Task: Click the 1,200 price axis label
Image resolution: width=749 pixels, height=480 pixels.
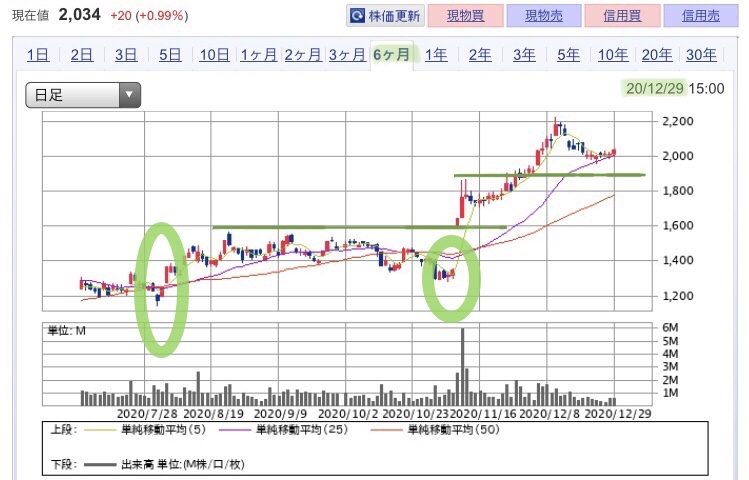Action: [x=677, y=296]
